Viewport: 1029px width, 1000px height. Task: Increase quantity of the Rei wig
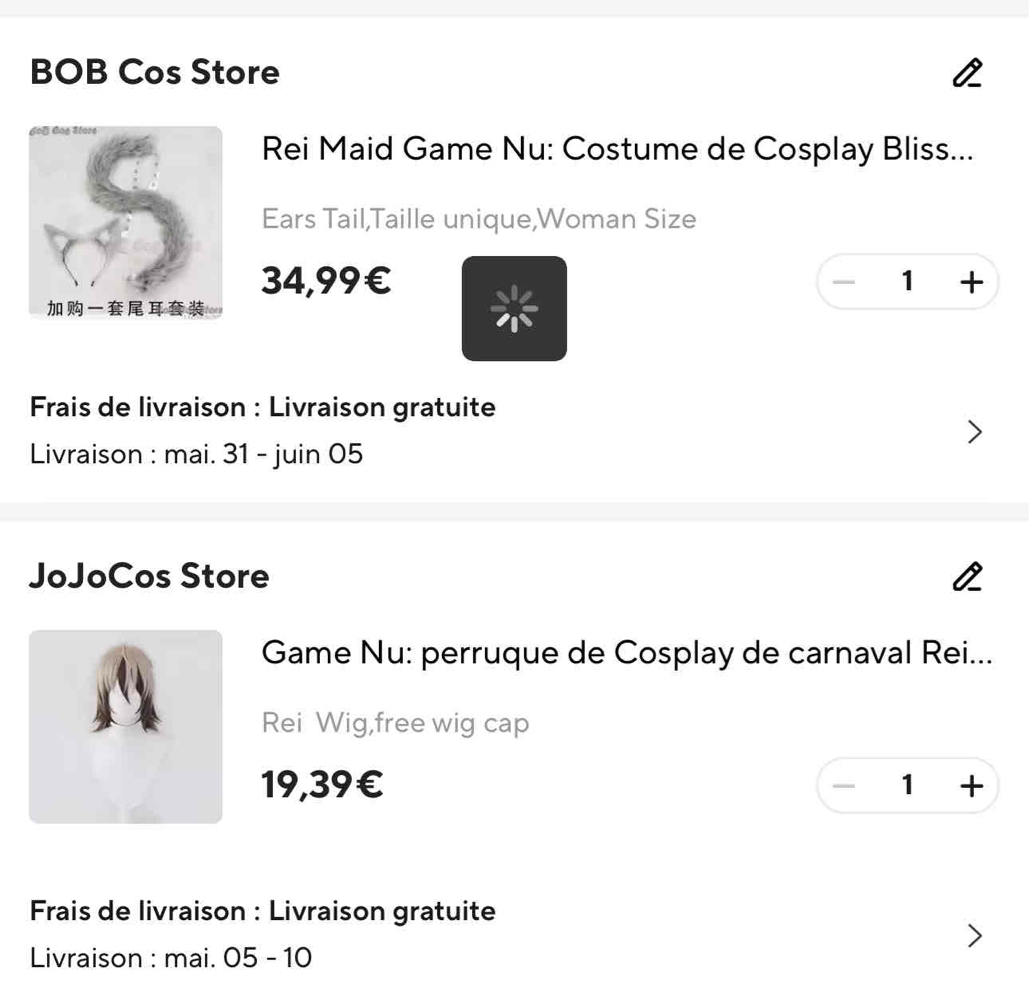coord(971,786)
